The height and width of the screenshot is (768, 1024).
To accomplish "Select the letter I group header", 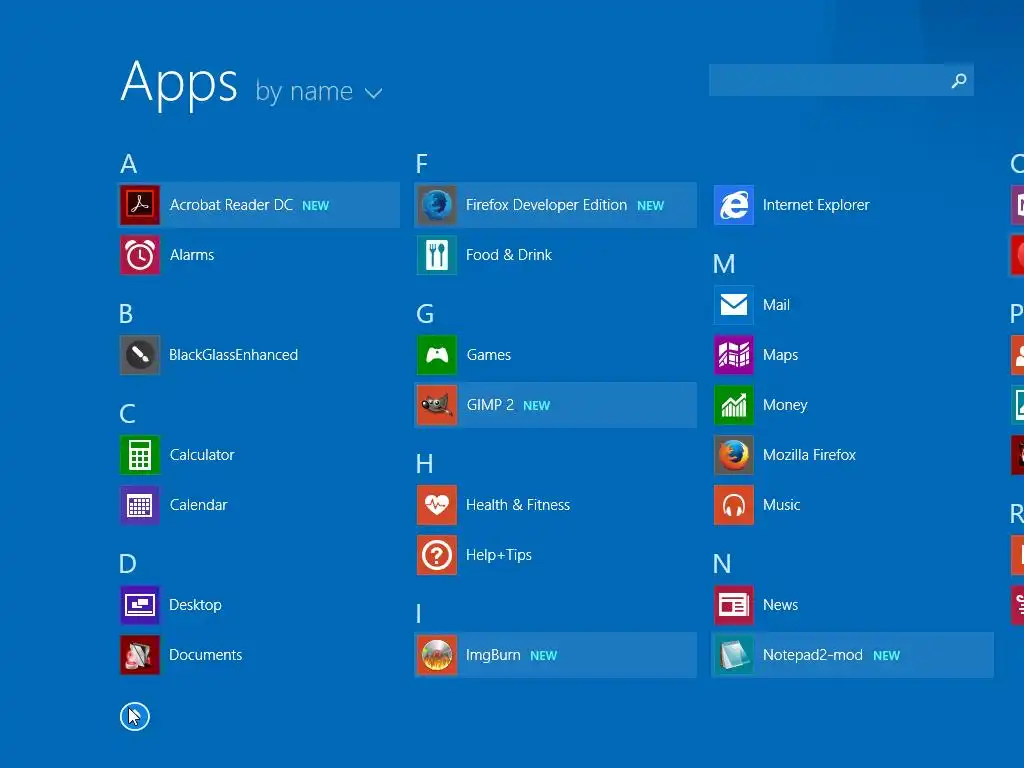I will coord(419,614).
